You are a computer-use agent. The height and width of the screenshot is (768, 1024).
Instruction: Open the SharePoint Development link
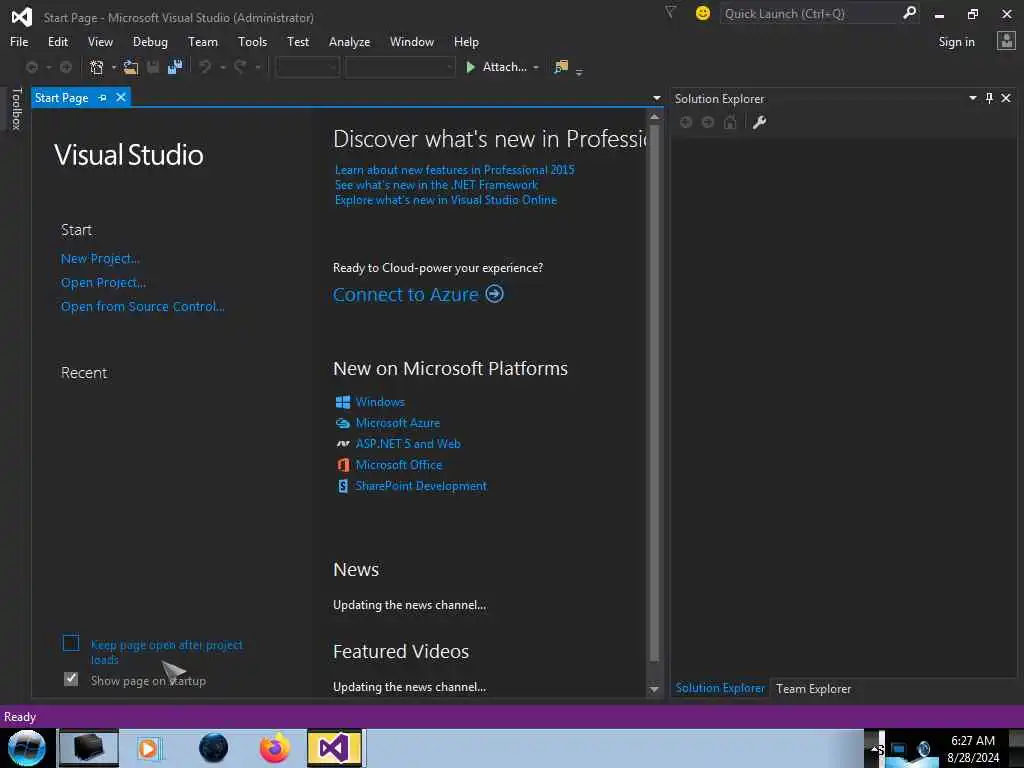click(x=421, y=486)
